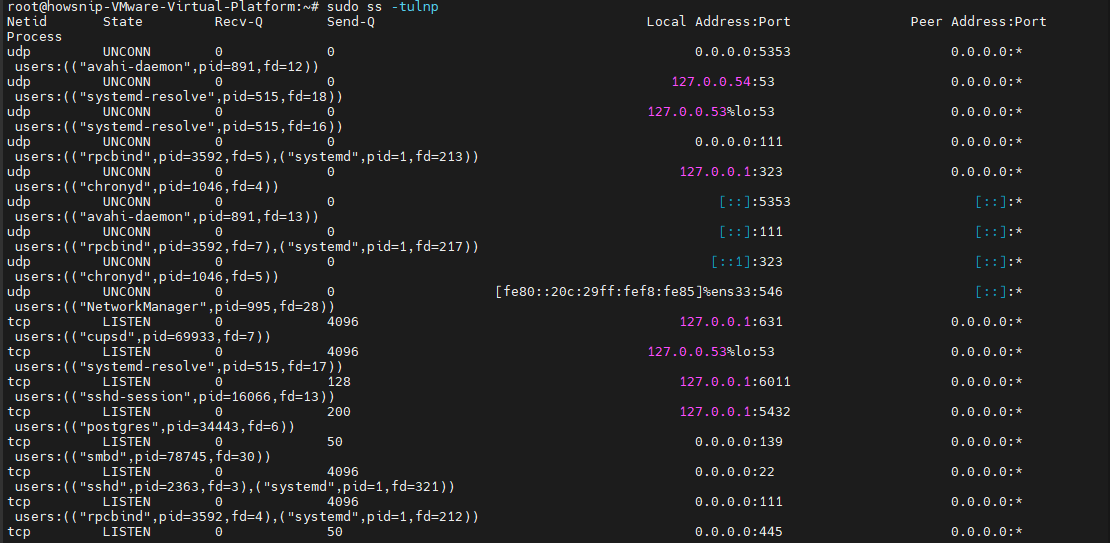Select the 'Send-Q' column header
Screen dimensions: 1110x543
(x=351, y=22)
